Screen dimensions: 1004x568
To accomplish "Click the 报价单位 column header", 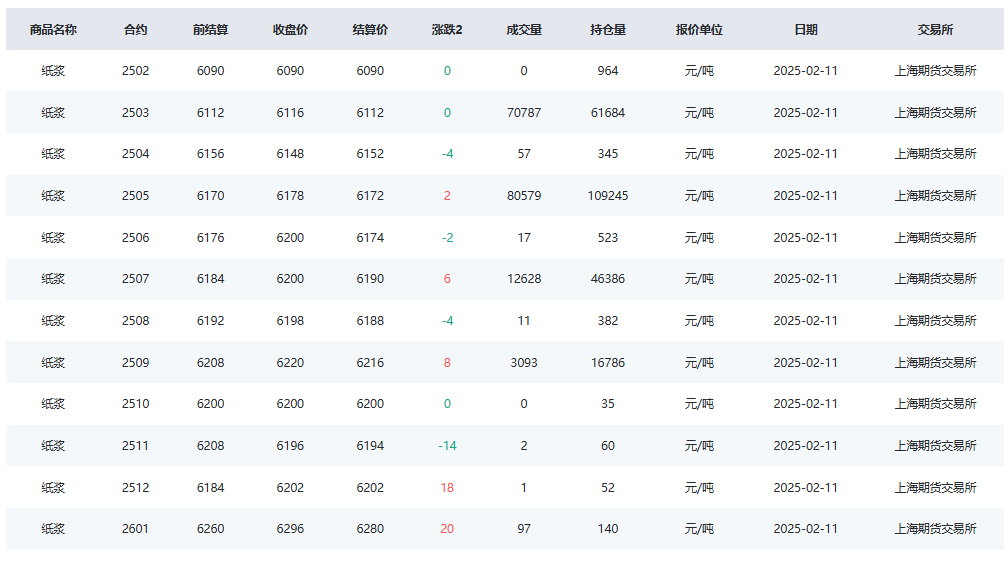I will (x=699, y=29).
